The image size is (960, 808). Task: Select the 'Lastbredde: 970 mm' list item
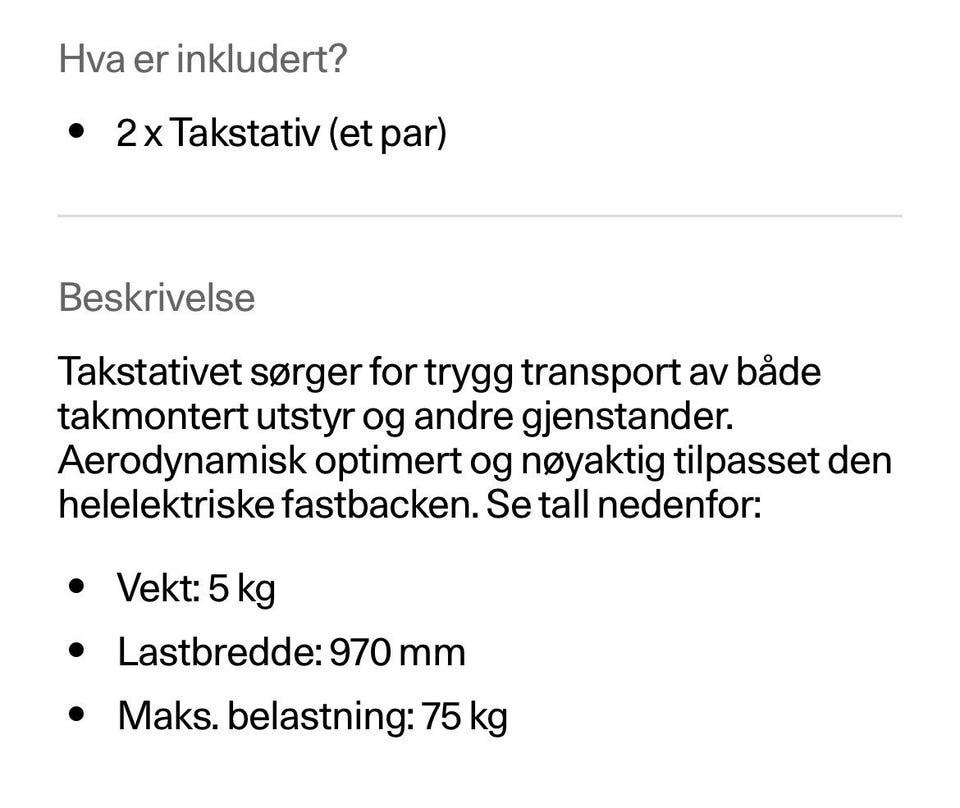[x=291, y=652]
